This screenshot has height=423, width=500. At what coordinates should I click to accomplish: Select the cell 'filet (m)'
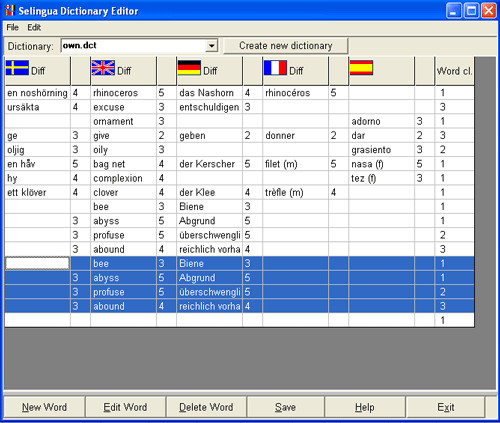point(295,164)
